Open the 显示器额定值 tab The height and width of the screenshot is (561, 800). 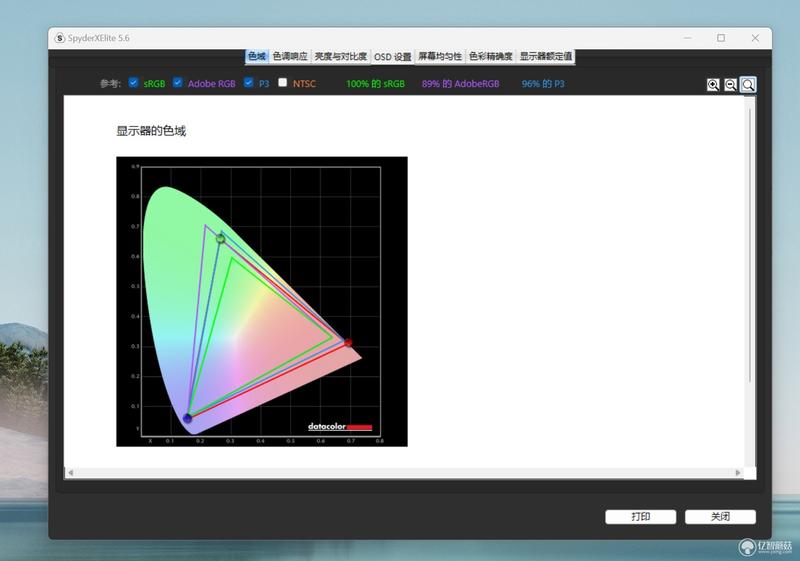click(545, 56)
